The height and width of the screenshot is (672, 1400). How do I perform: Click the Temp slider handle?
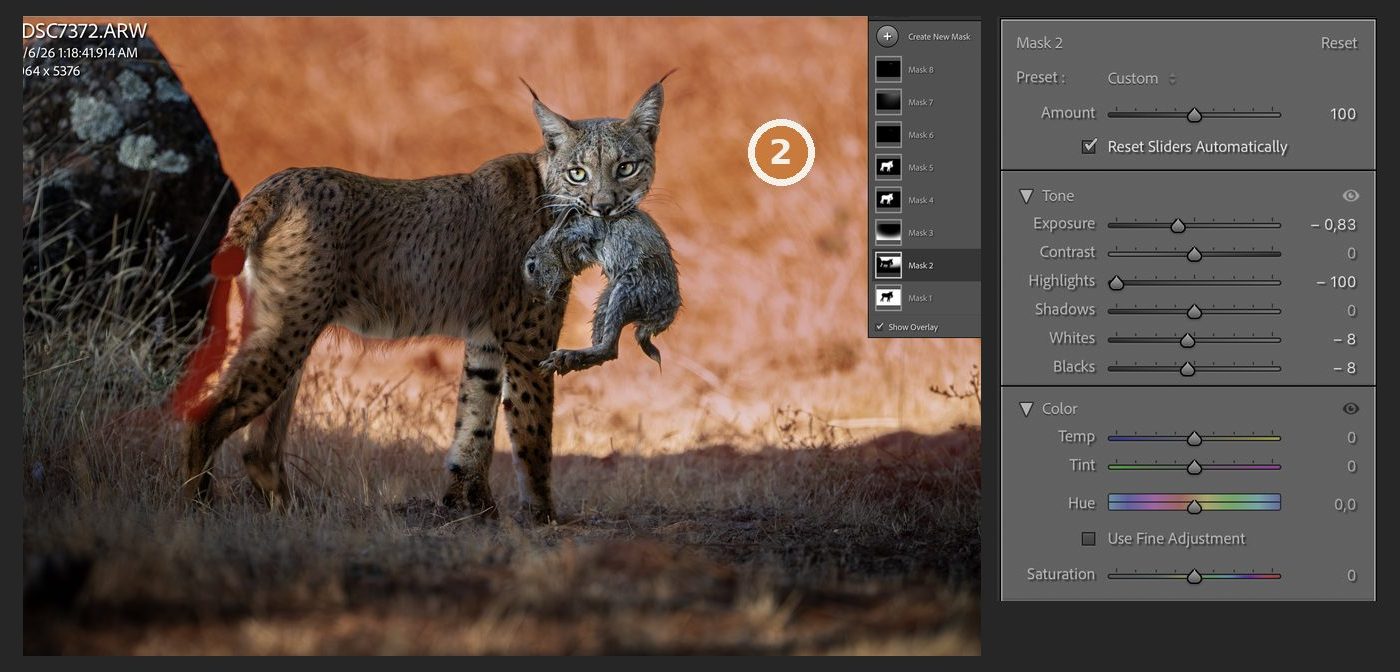pyautogui.click(x=1194, y=439)
